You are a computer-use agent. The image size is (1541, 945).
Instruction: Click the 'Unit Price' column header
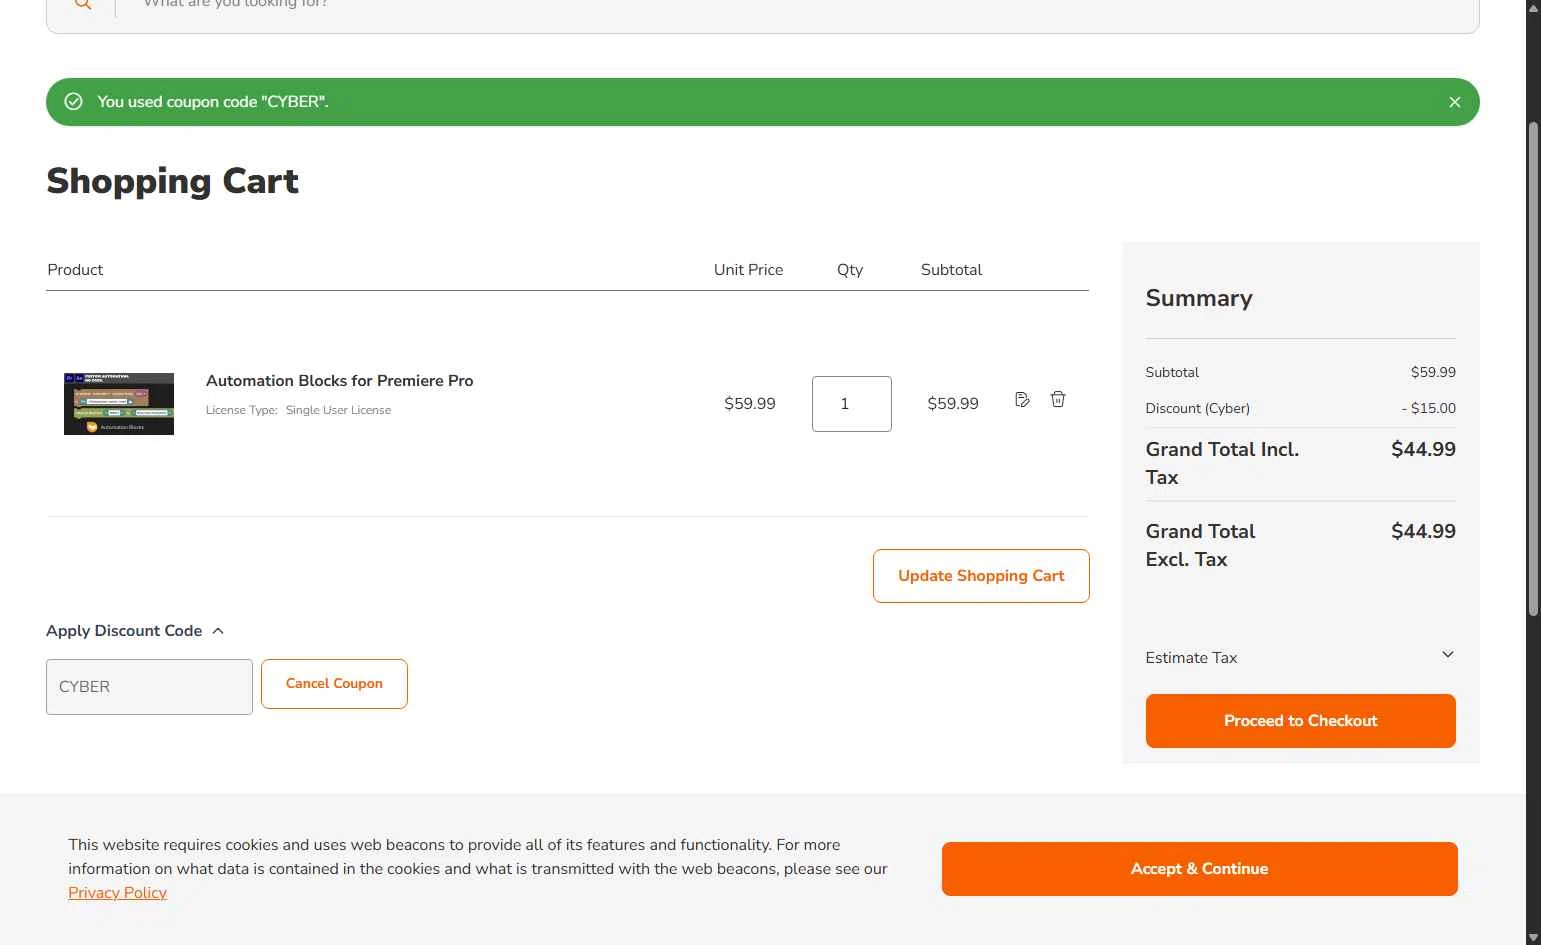(748, 270)
